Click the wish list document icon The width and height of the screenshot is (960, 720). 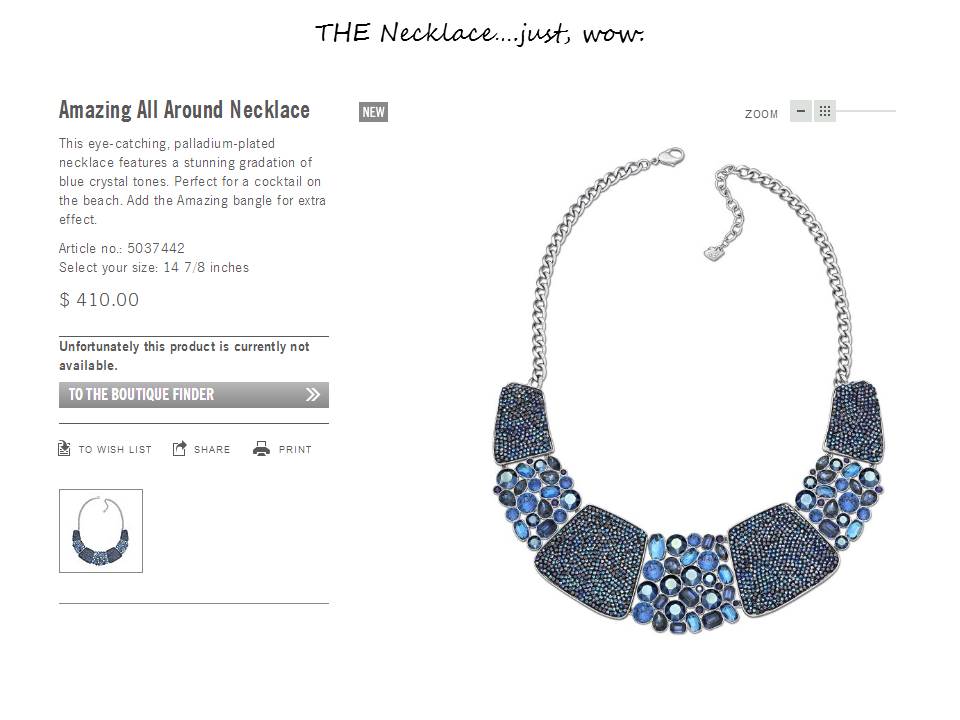coord(64,449)
